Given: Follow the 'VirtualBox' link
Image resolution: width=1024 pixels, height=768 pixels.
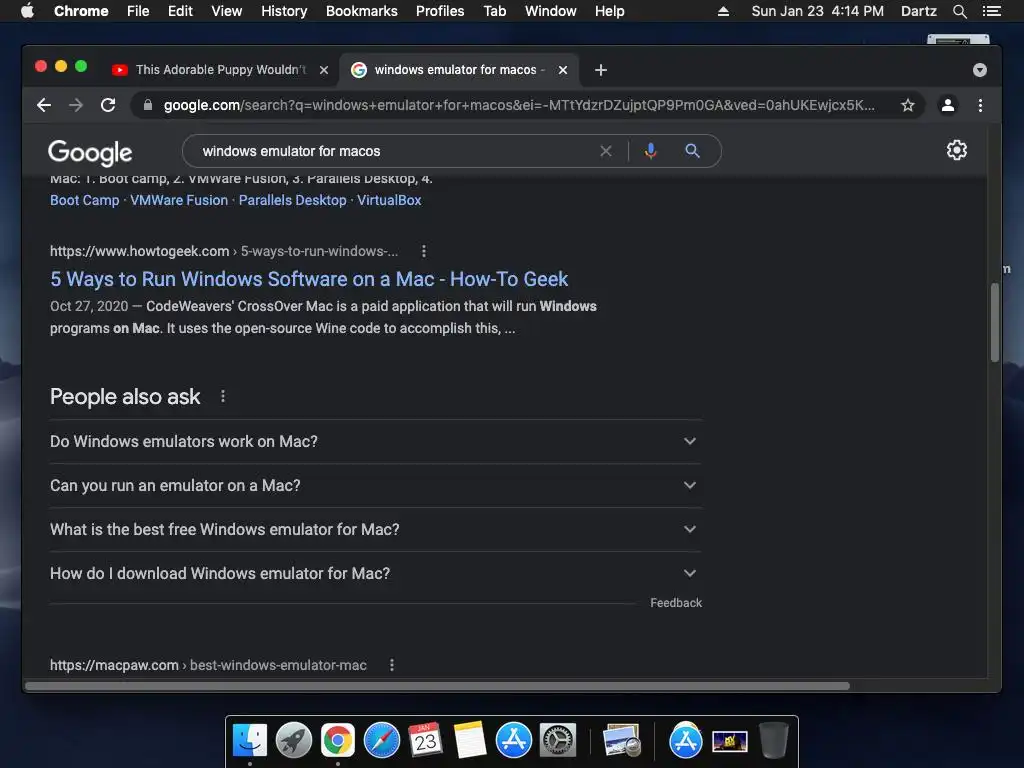Looking at the screenshot, I should tap(389, 200).
